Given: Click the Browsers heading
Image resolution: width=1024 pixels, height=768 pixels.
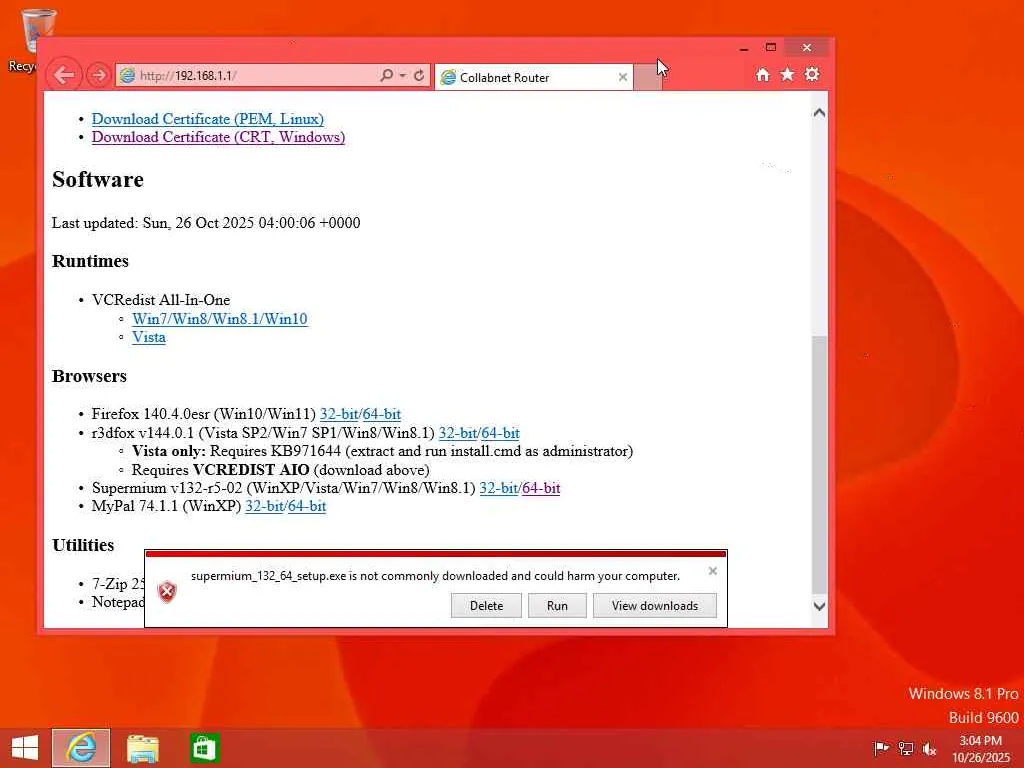Looking at the screenshot, I should pos(89,376).
